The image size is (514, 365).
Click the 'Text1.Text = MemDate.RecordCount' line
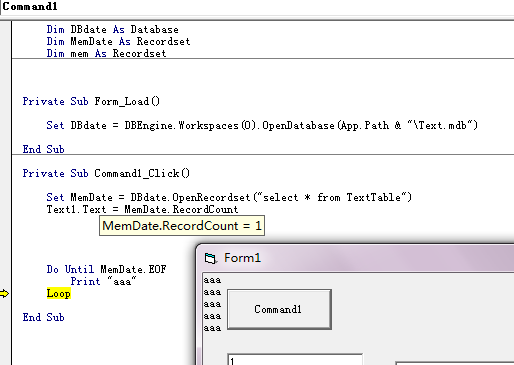click(142, 209)
